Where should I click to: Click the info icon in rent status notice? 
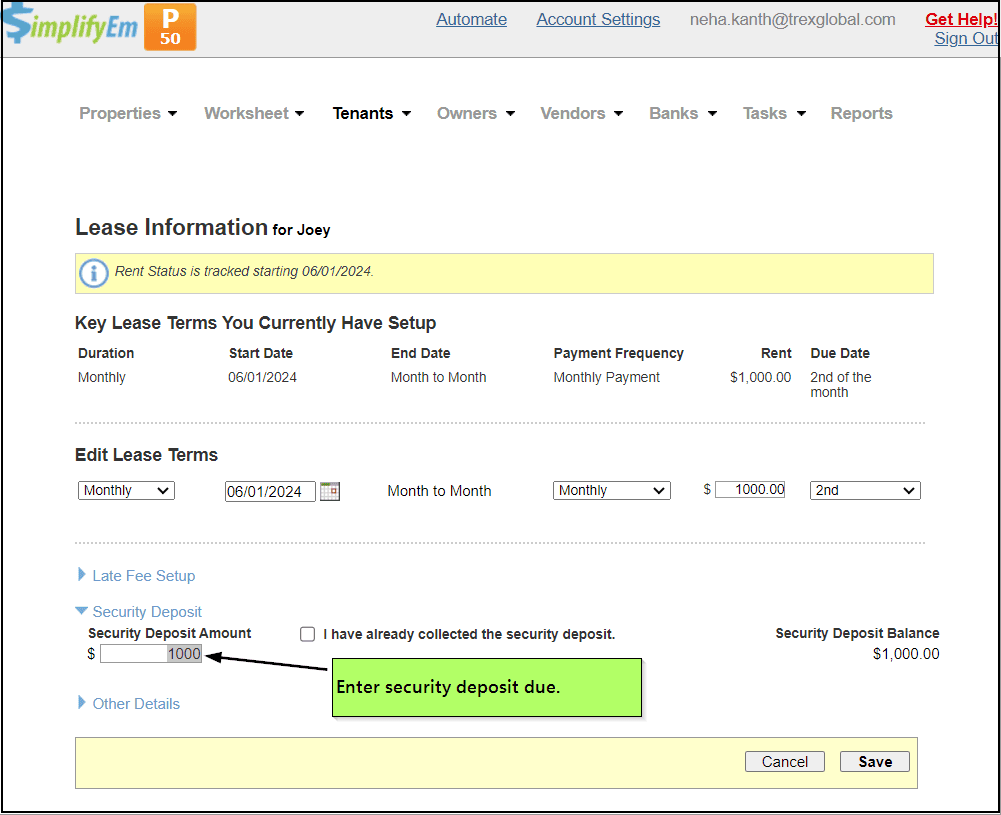pyautogui.click(x=94, y=273)
